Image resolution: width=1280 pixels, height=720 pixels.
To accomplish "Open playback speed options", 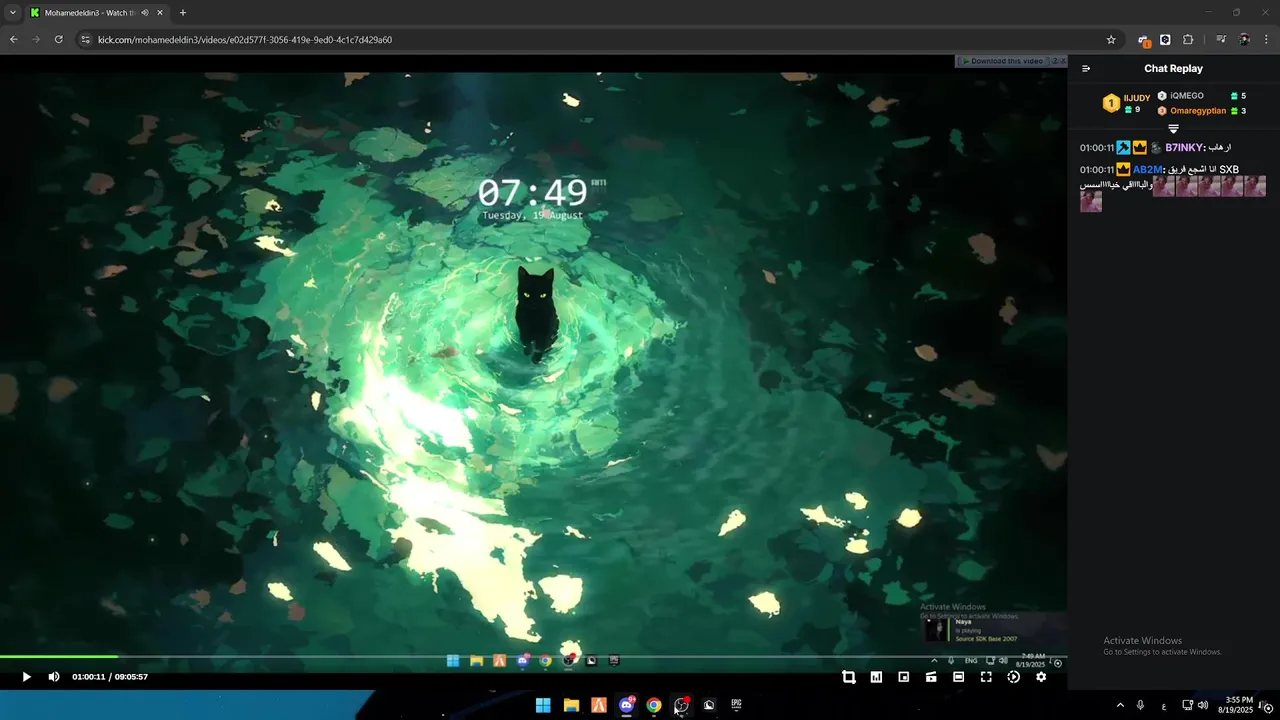I will click(x=1013, y=677).
